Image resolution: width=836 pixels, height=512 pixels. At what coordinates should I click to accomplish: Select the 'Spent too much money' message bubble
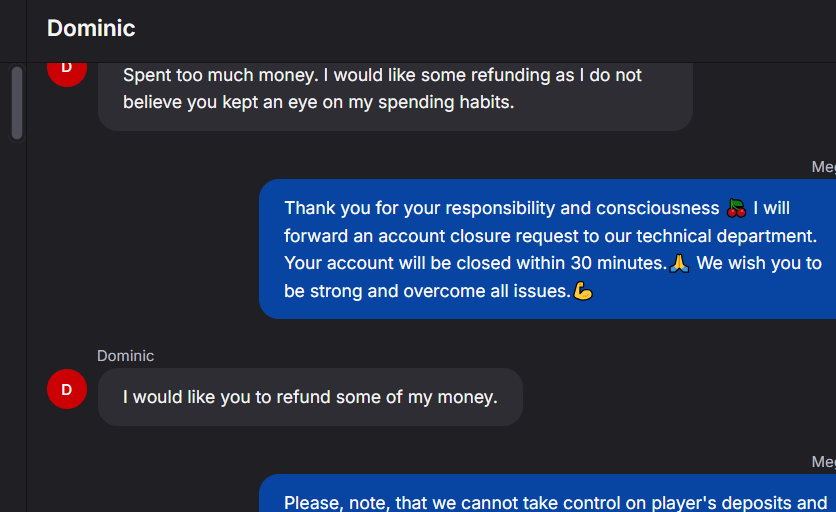tap(395, 97)
